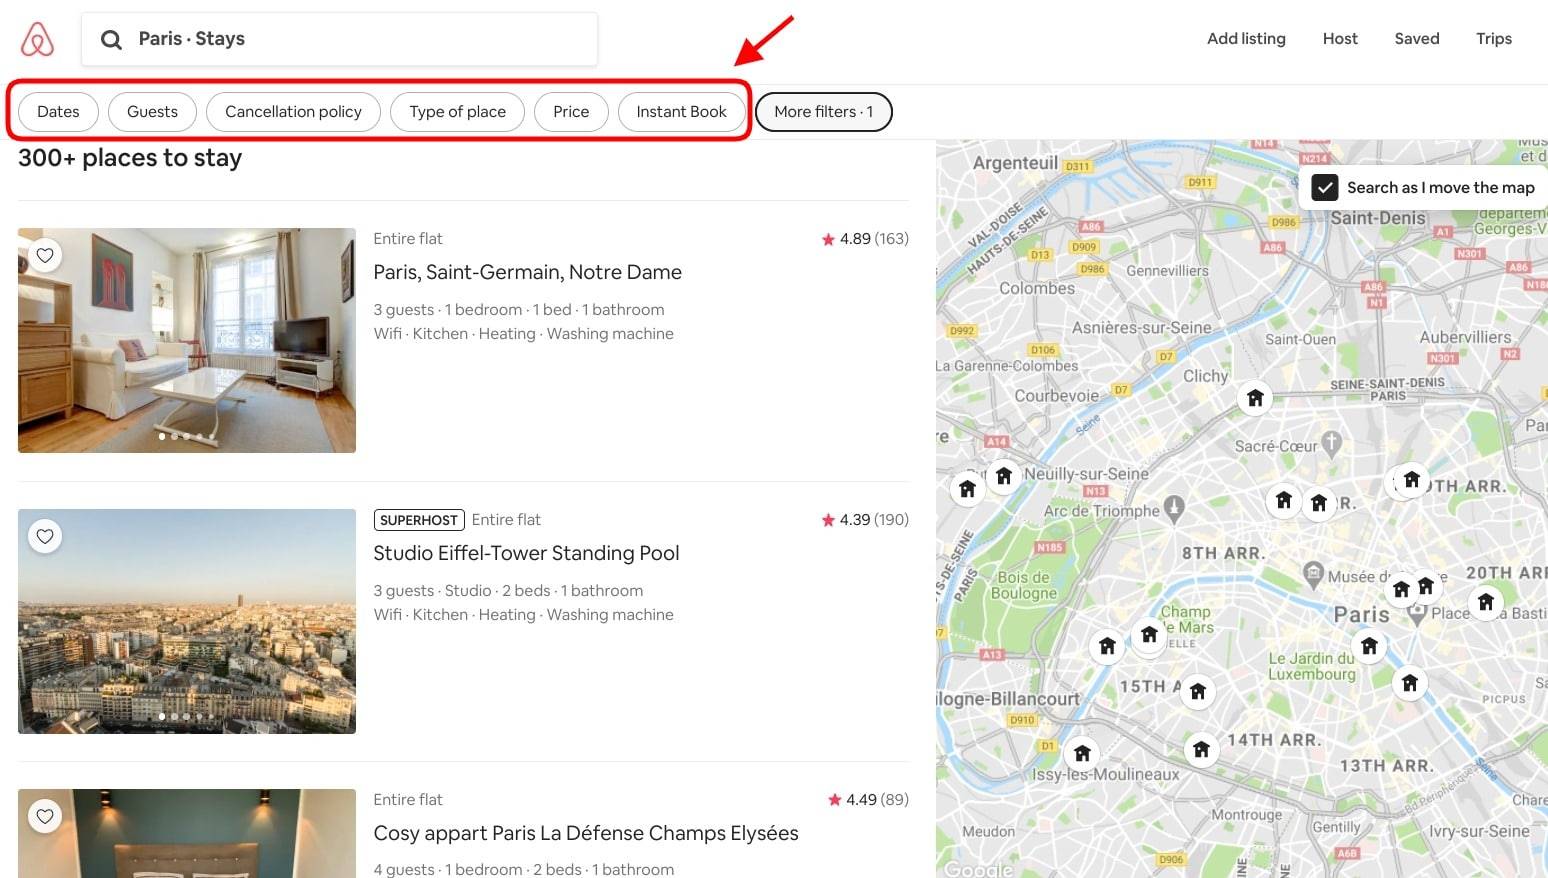
Task: Click the search magnifier icon
Action: pos(111,39)
